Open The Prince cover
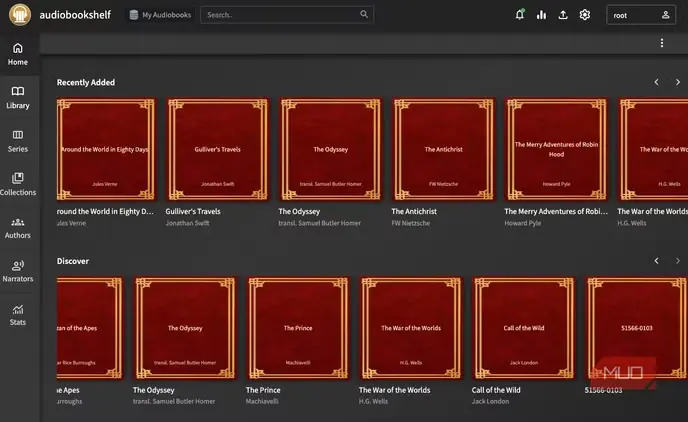This screenshot has height=422, width=688. (x=298, y=328)
